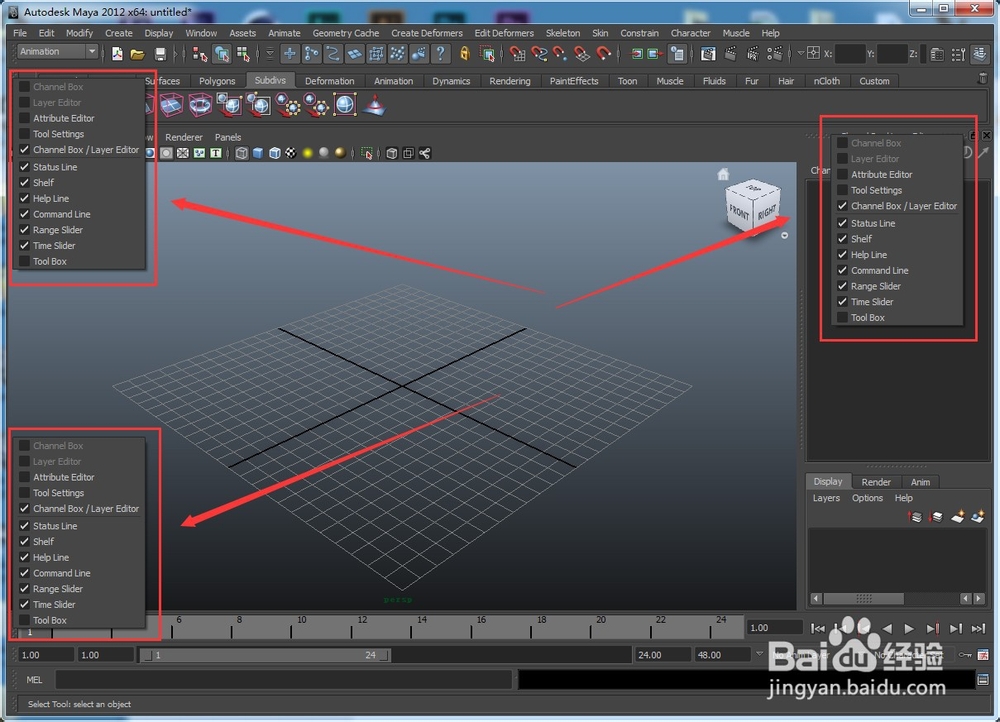Save scene using the floppy disk icon
Viewport: 1000px width, 722px height.
pos(160,54)
